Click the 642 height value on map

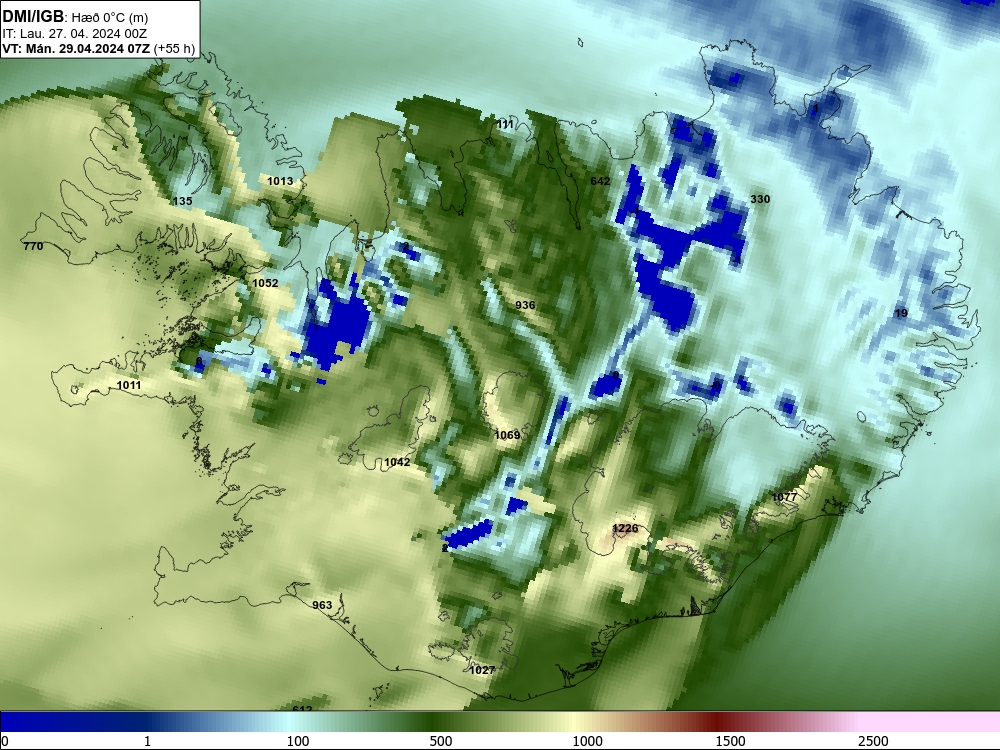600,181
